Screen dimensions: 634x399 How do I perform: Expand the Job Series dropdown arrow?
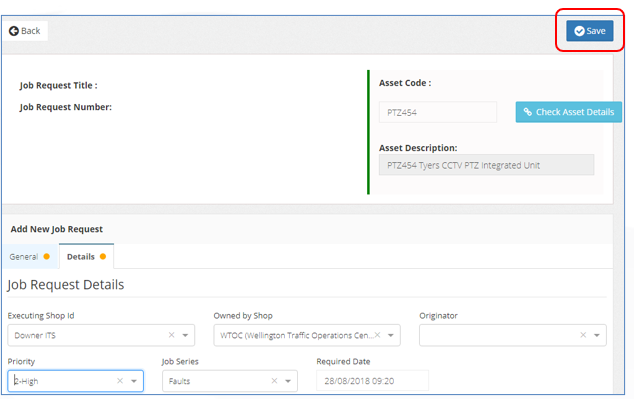click(288, 381)
